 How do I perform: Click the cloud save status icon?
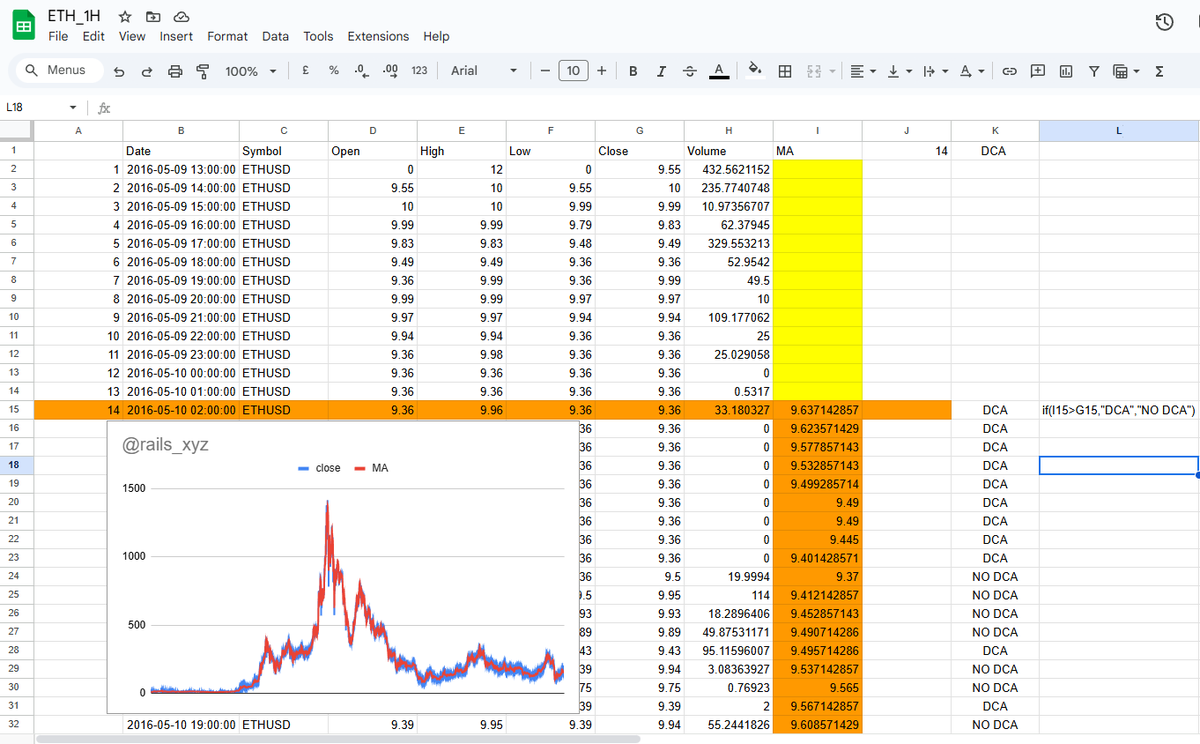(x=181, y=17)
